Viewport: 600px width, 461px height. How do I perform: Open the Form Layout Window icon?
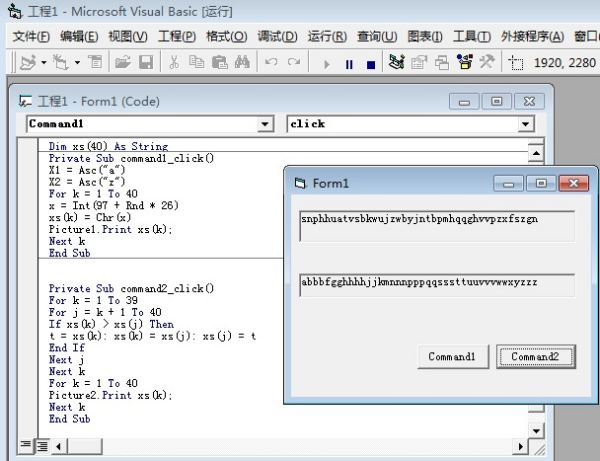click(442, 62)
